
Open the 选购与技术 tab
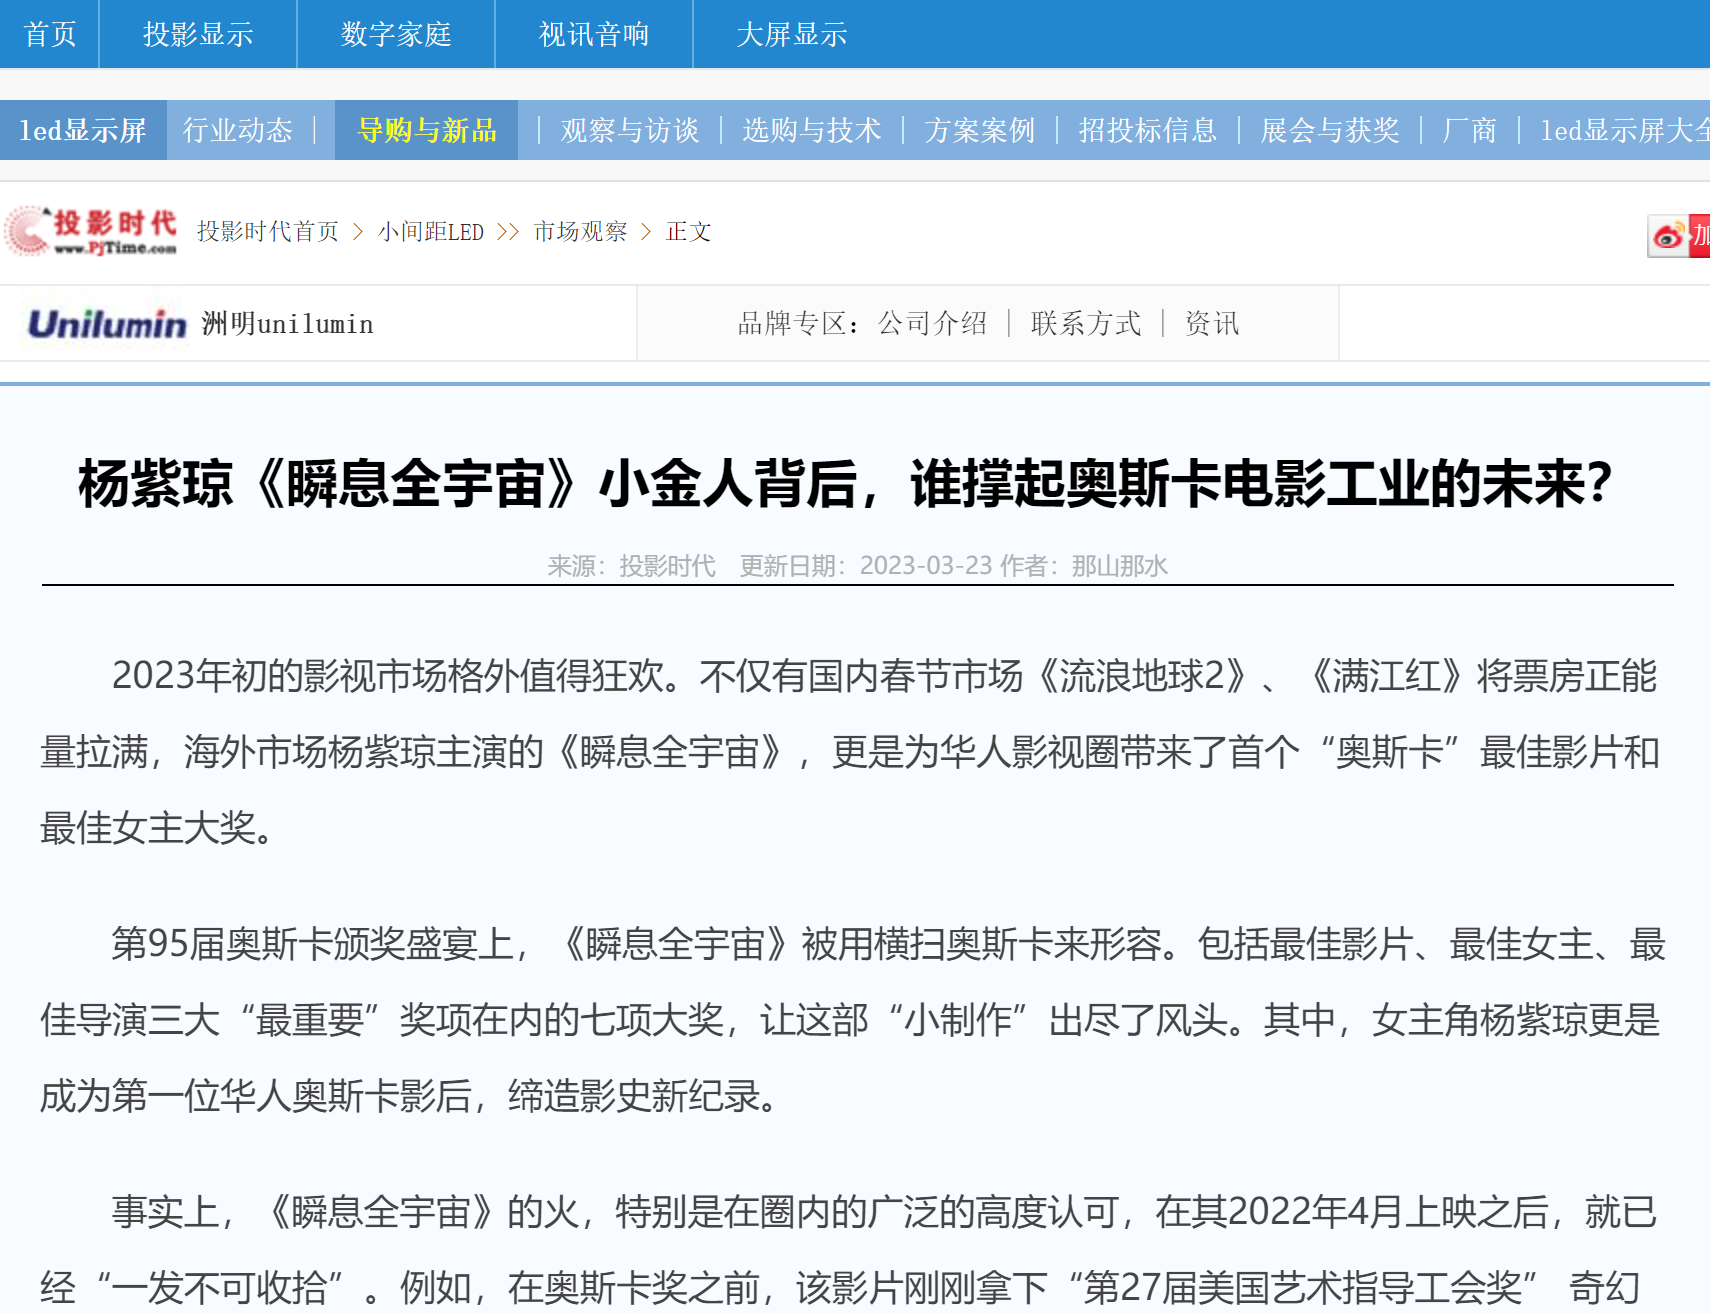click(x=812, y=130)
